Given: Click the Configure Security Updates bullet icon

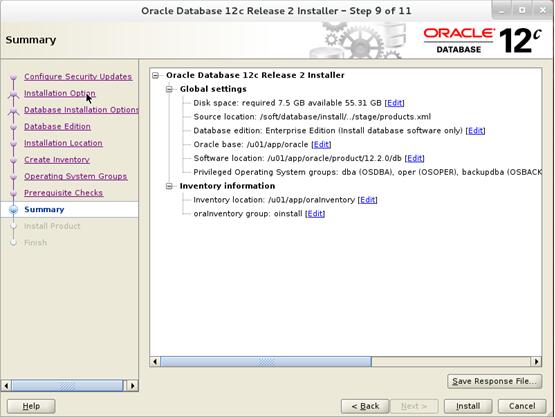Looking at the screenshot, I should (13, 76).
